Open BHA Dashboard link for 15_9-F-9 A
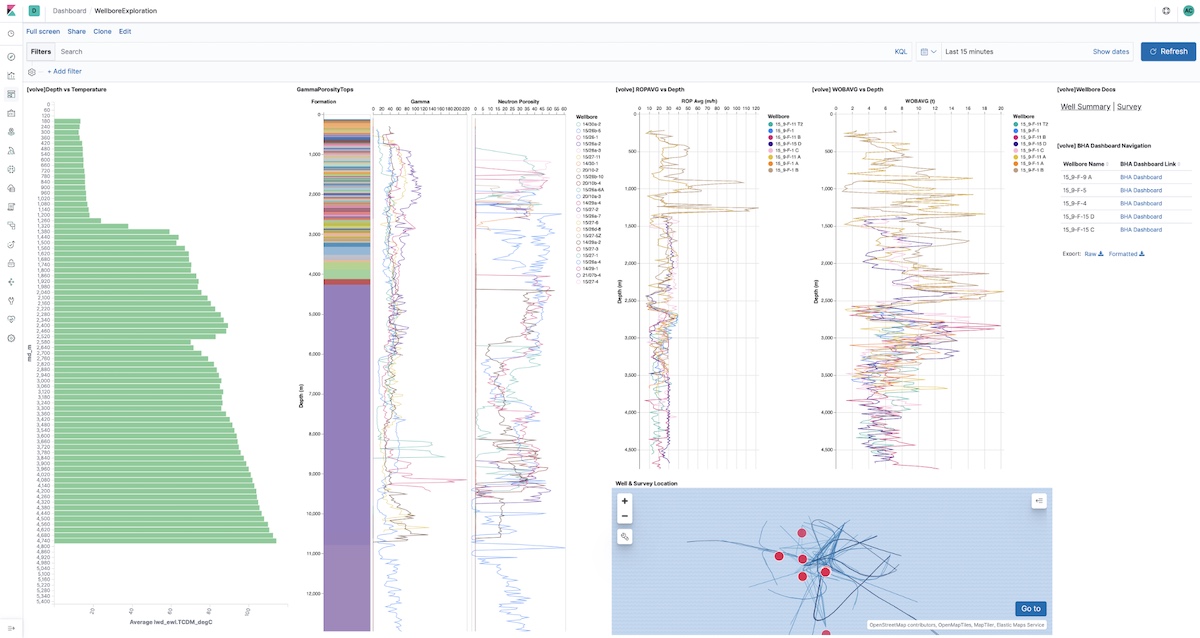This screenshot has height=638, width=1200. [x=1141, y=177]
